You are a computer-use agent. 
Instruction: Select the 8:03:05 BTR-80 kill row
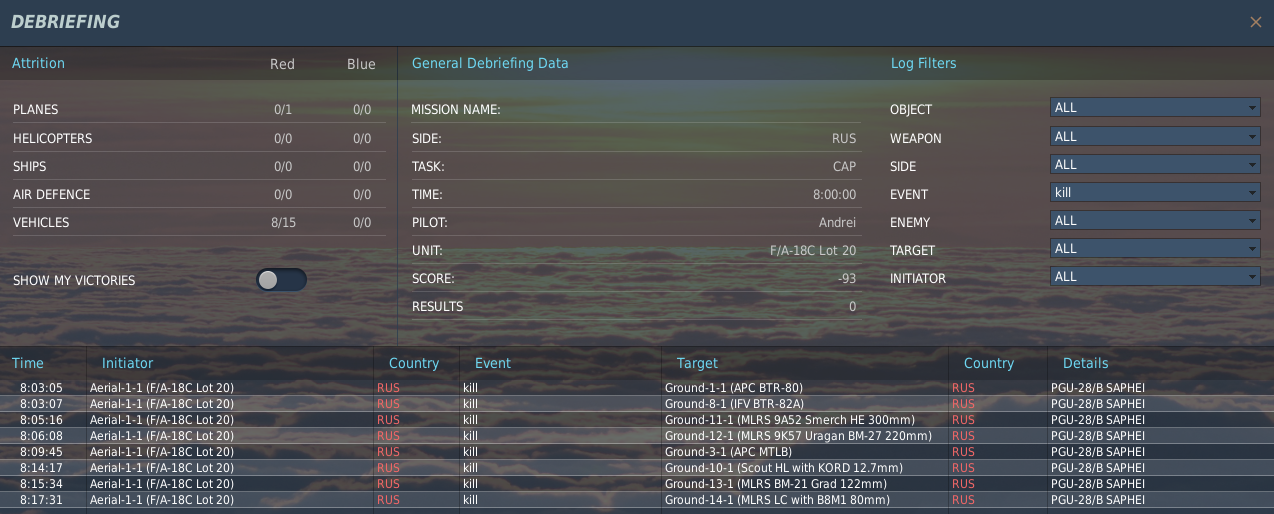(x=637, y=387)
